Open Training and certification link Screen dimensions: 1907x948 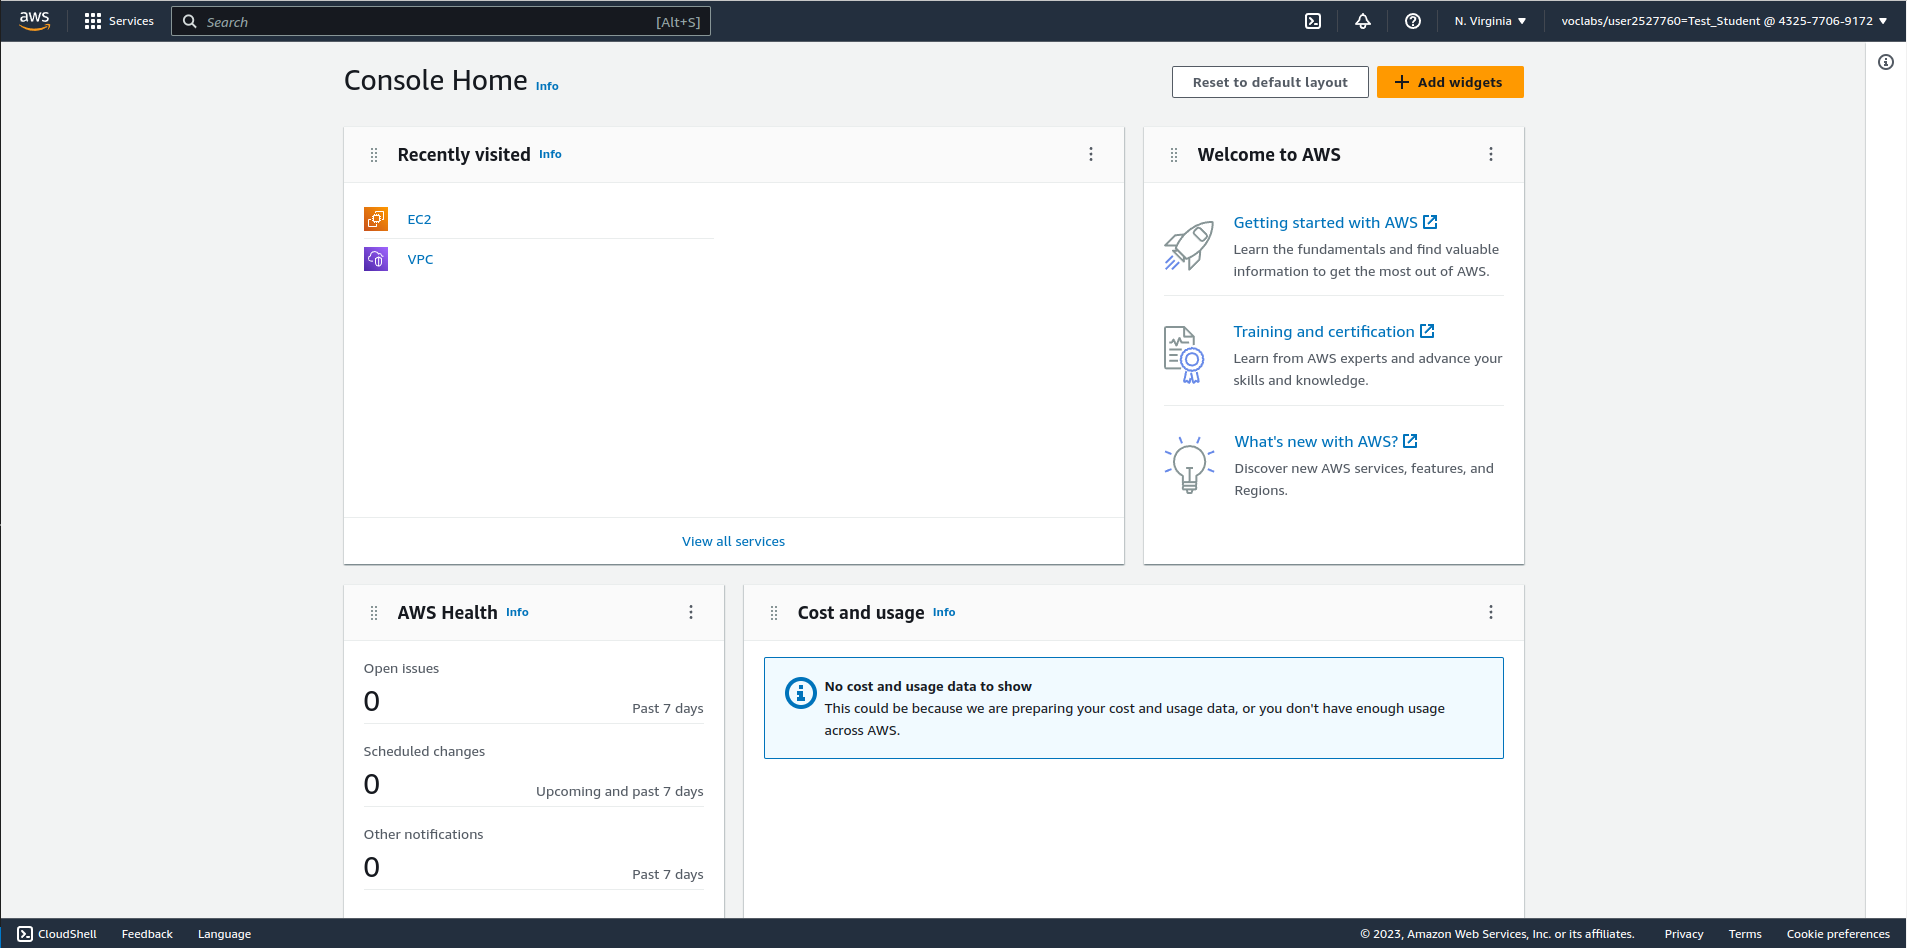click(x=1333, y=331)
